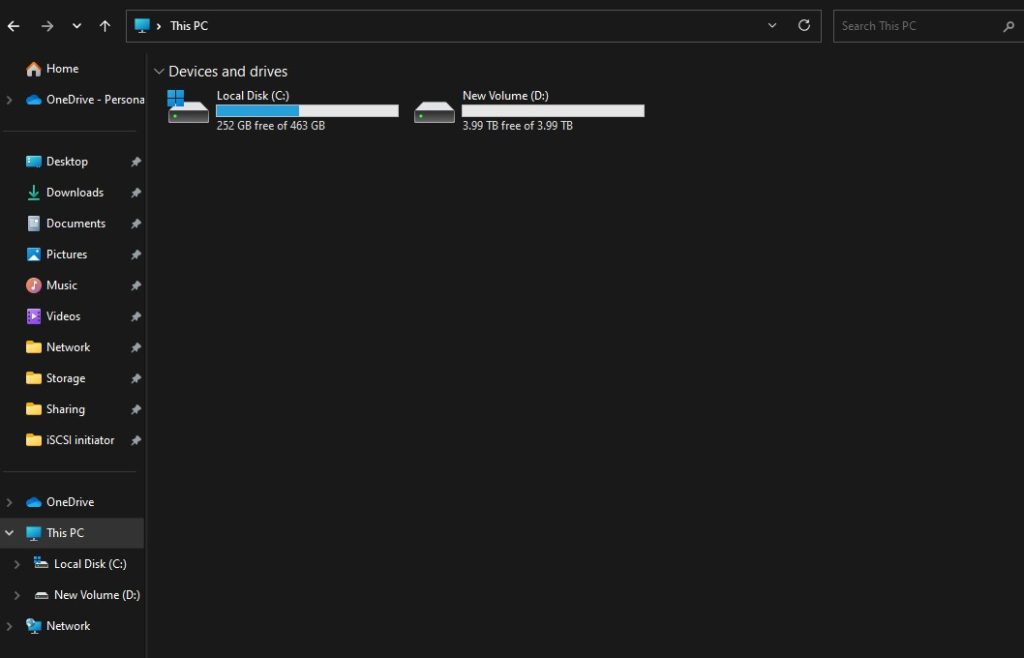Open pinned Music folder
The height and width of the screenshot is (658, 1024).
coord(61,285)
